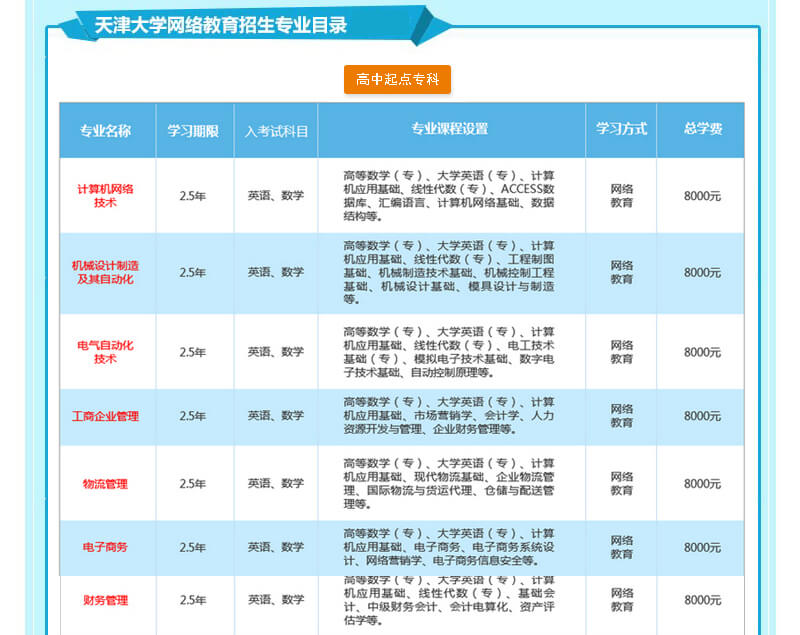This screenshot has height=635, width=800.
Task: Click 2.5年 in the 计算机网络技术 row
Action: point(193,196)
